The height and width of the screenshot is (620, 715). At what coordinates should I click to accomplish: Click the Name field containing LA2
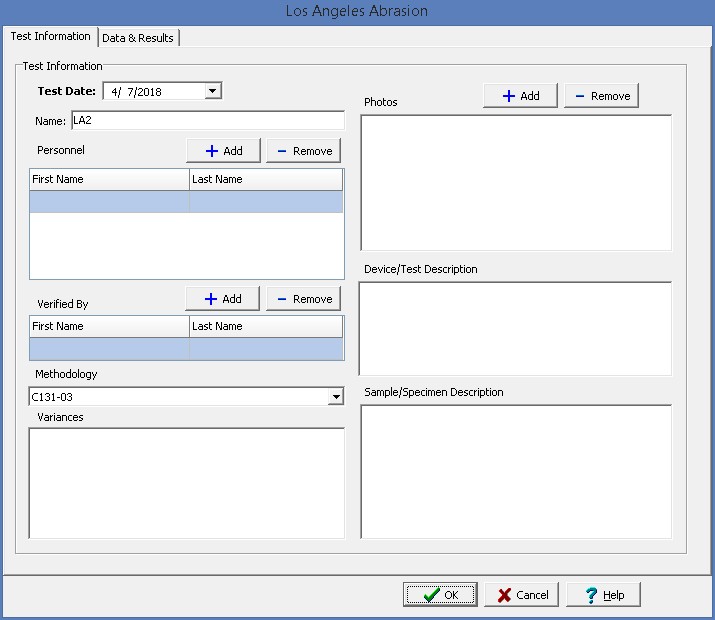[206, 121]
